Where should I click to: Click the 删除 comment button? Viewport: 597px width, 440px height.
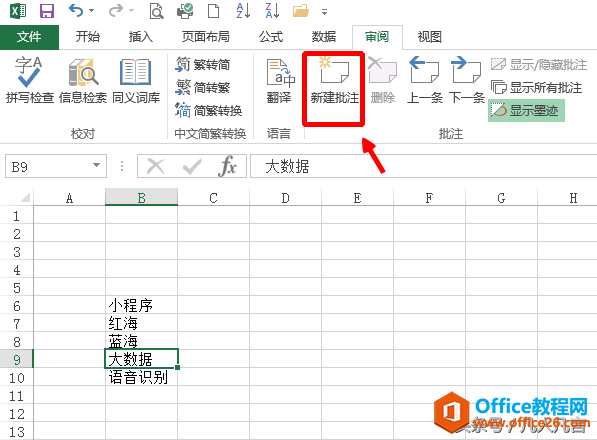pyautogui.click(x=383, y=80)
